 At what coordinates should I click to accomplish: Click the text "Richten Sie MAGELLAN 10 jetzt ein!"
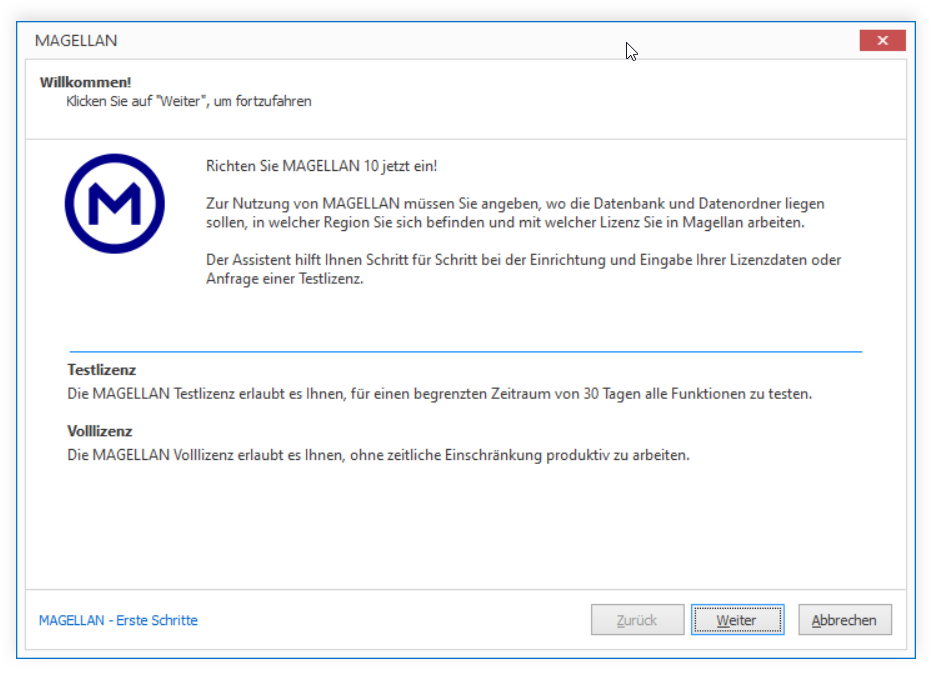322,166
